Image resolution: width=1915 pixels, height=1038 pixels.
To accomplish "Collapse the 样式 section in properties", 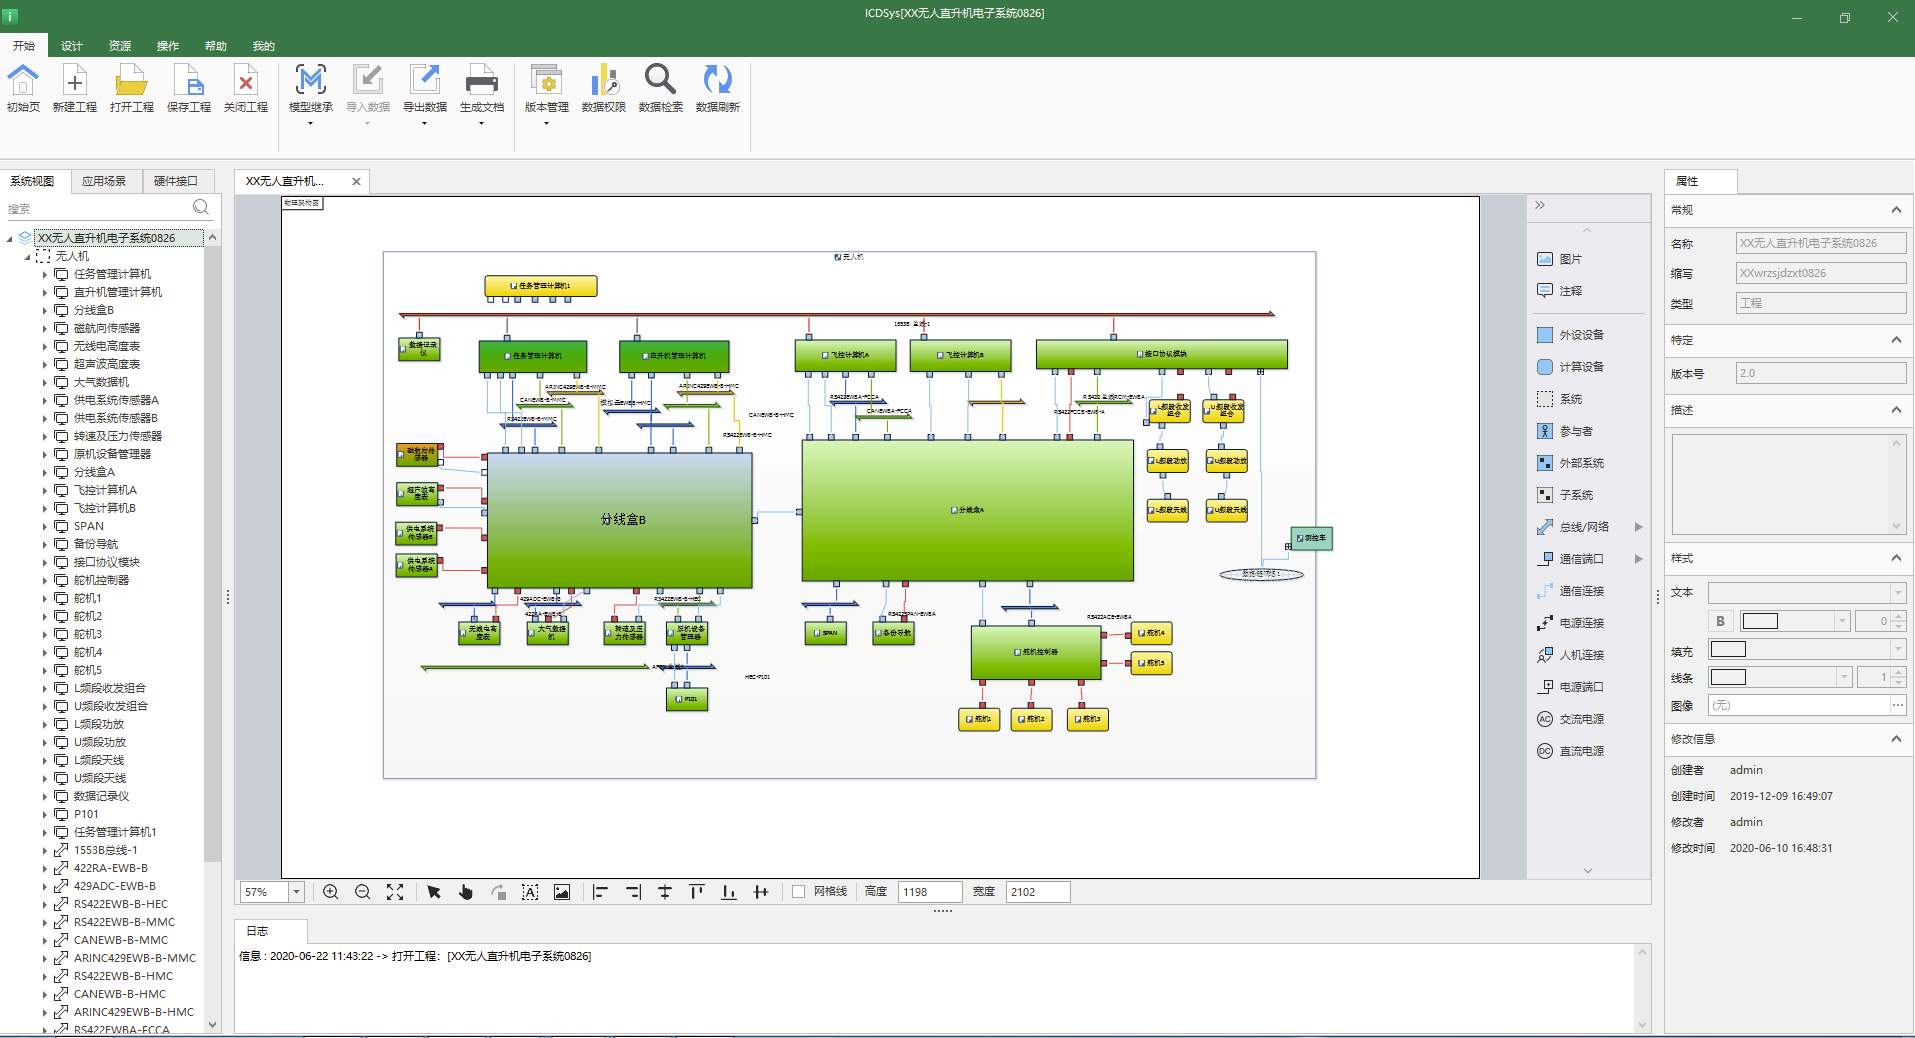I will (x=1895, y=558).
